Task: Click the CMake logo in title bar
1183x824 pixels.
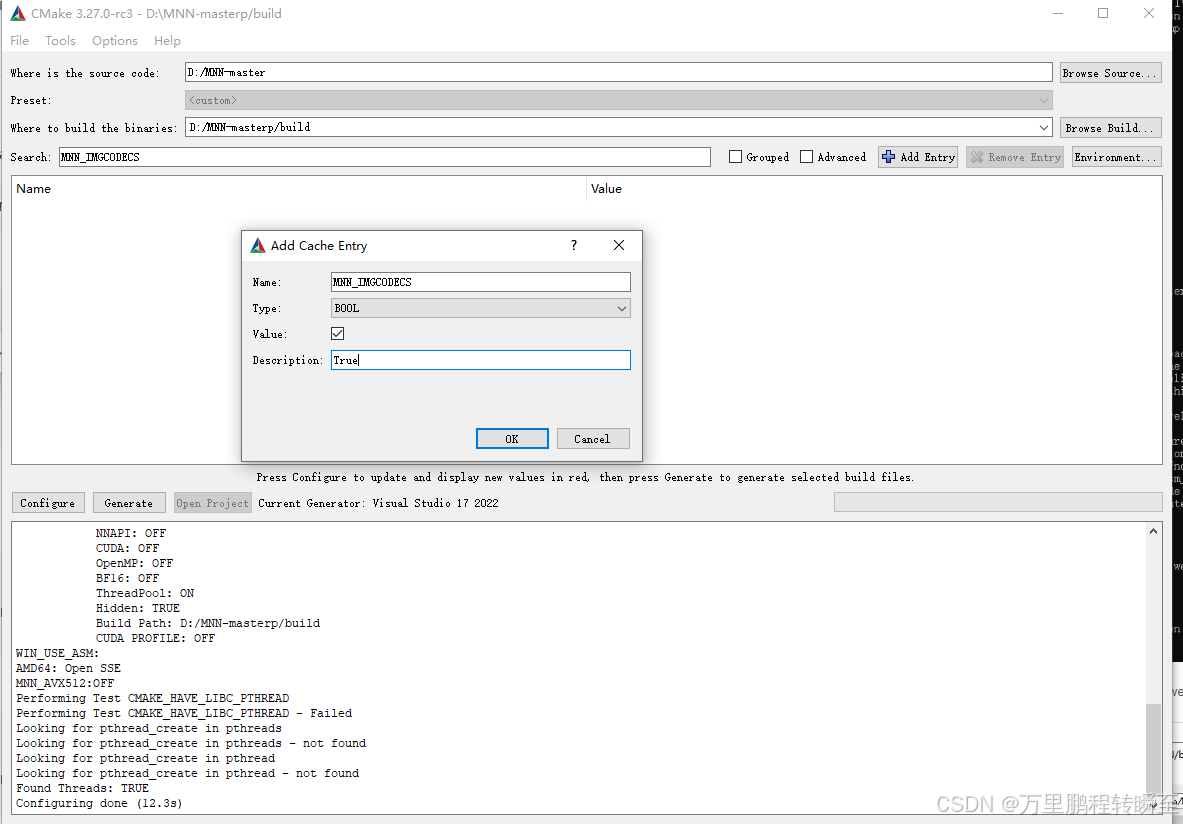Action: 17,14
